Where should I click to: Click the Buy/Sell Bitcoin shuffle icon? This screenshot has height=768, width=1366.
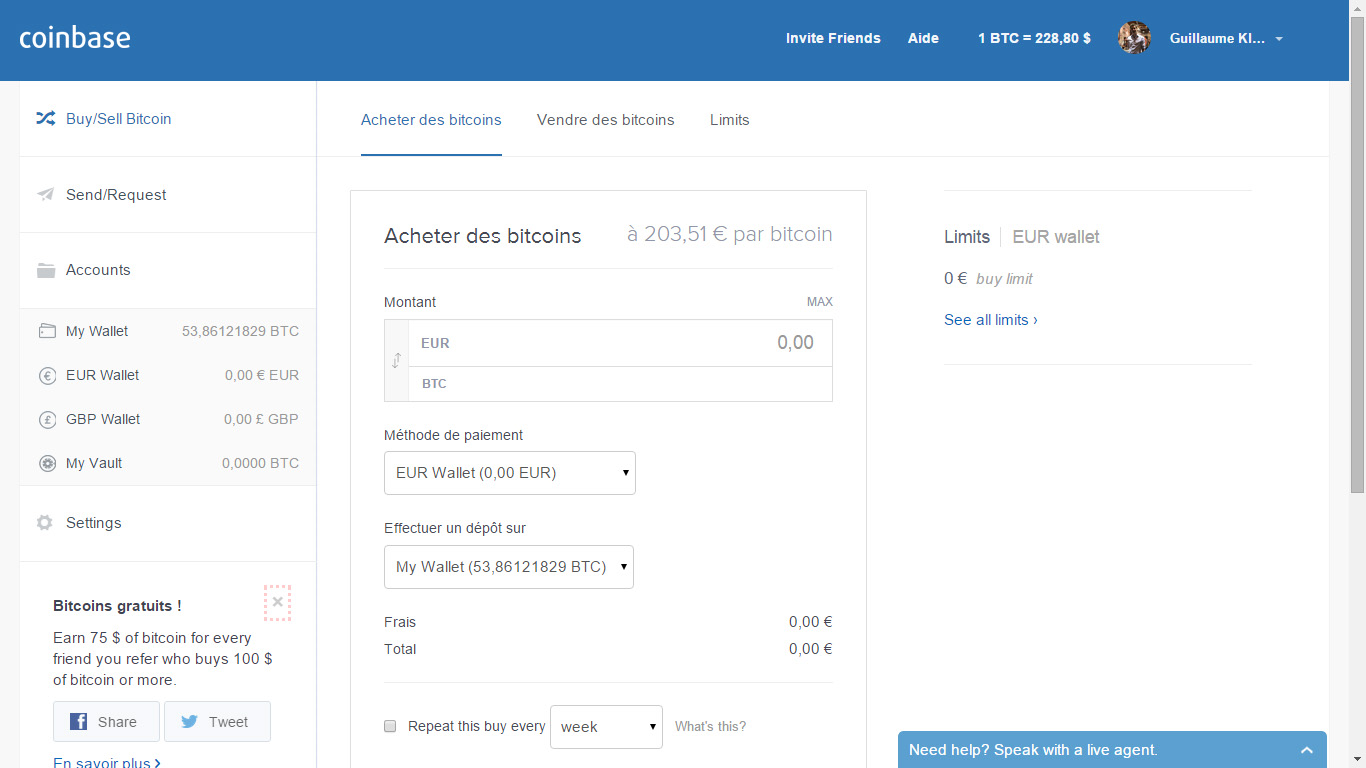point(45,118)
